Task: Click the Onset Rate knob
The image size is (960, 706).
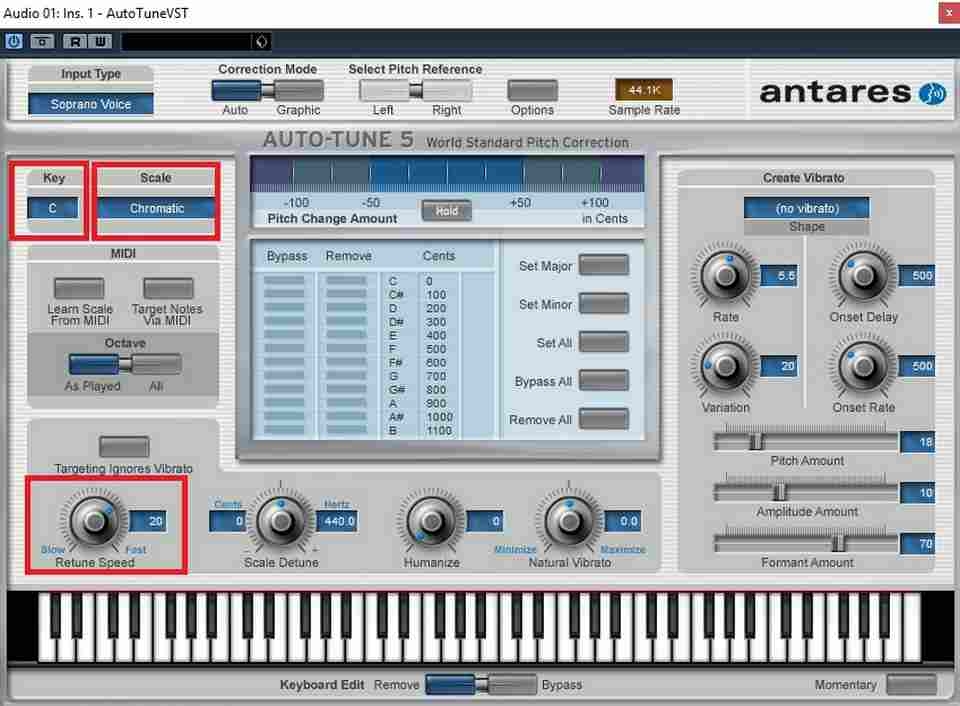Action: 864,366
